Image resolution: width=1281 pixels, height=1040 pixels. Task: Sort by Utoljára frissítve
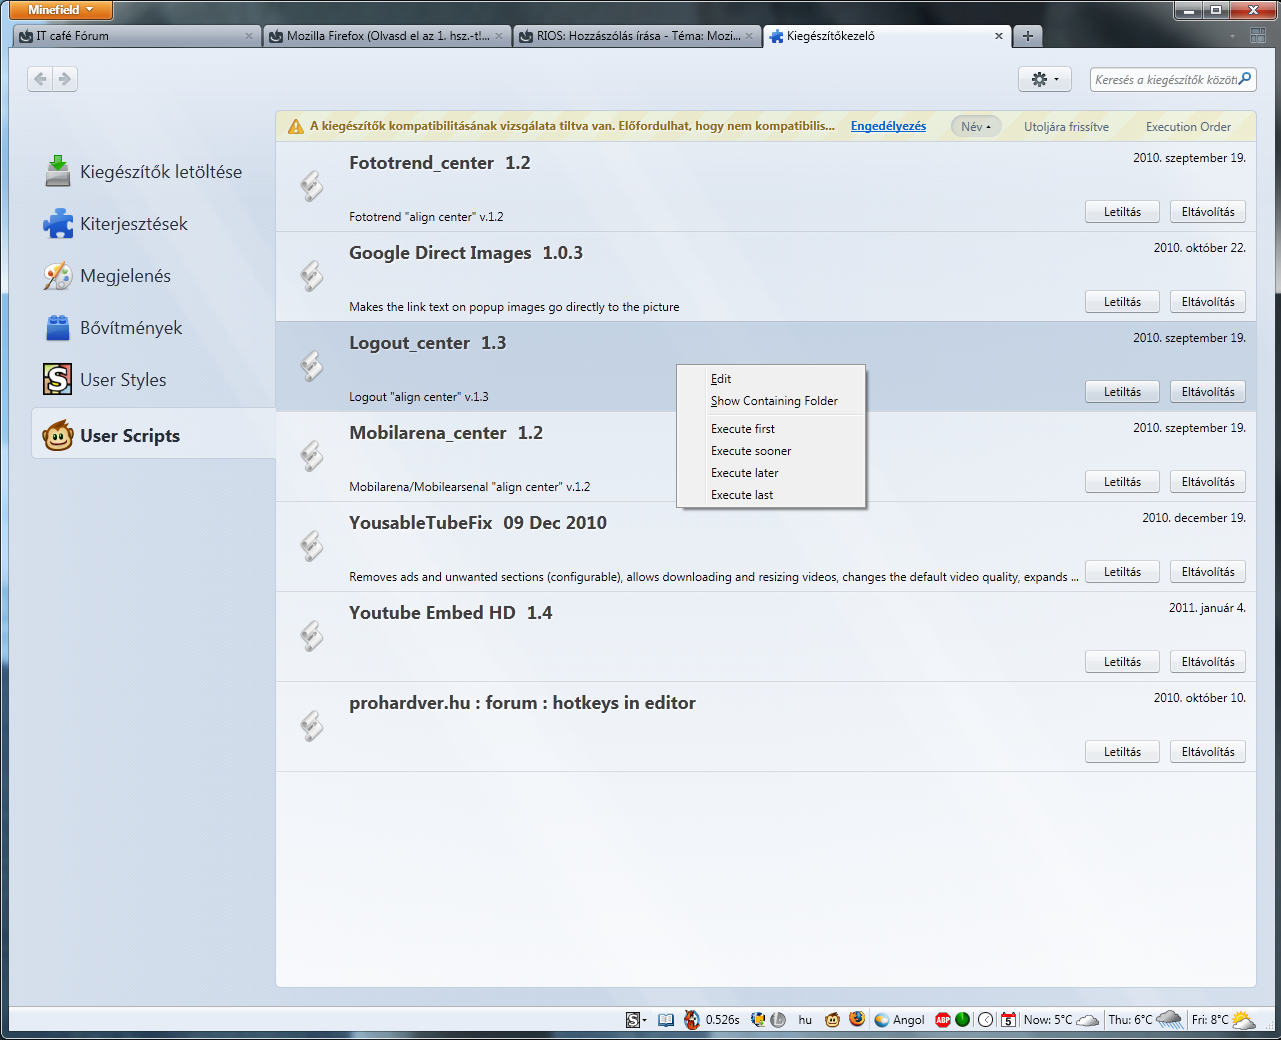[x=1066, y=127]
